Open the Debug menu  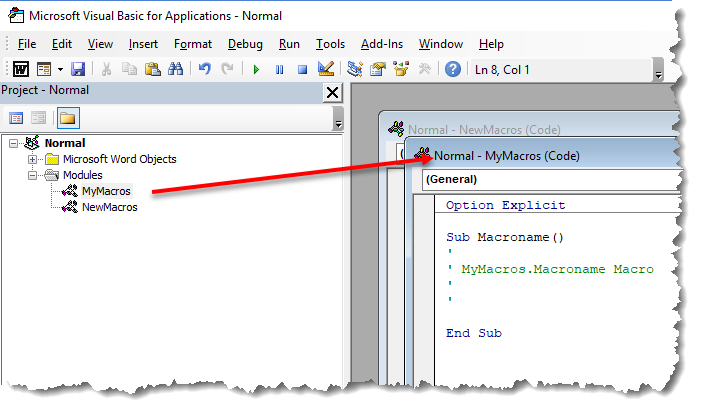click(245, 44)
